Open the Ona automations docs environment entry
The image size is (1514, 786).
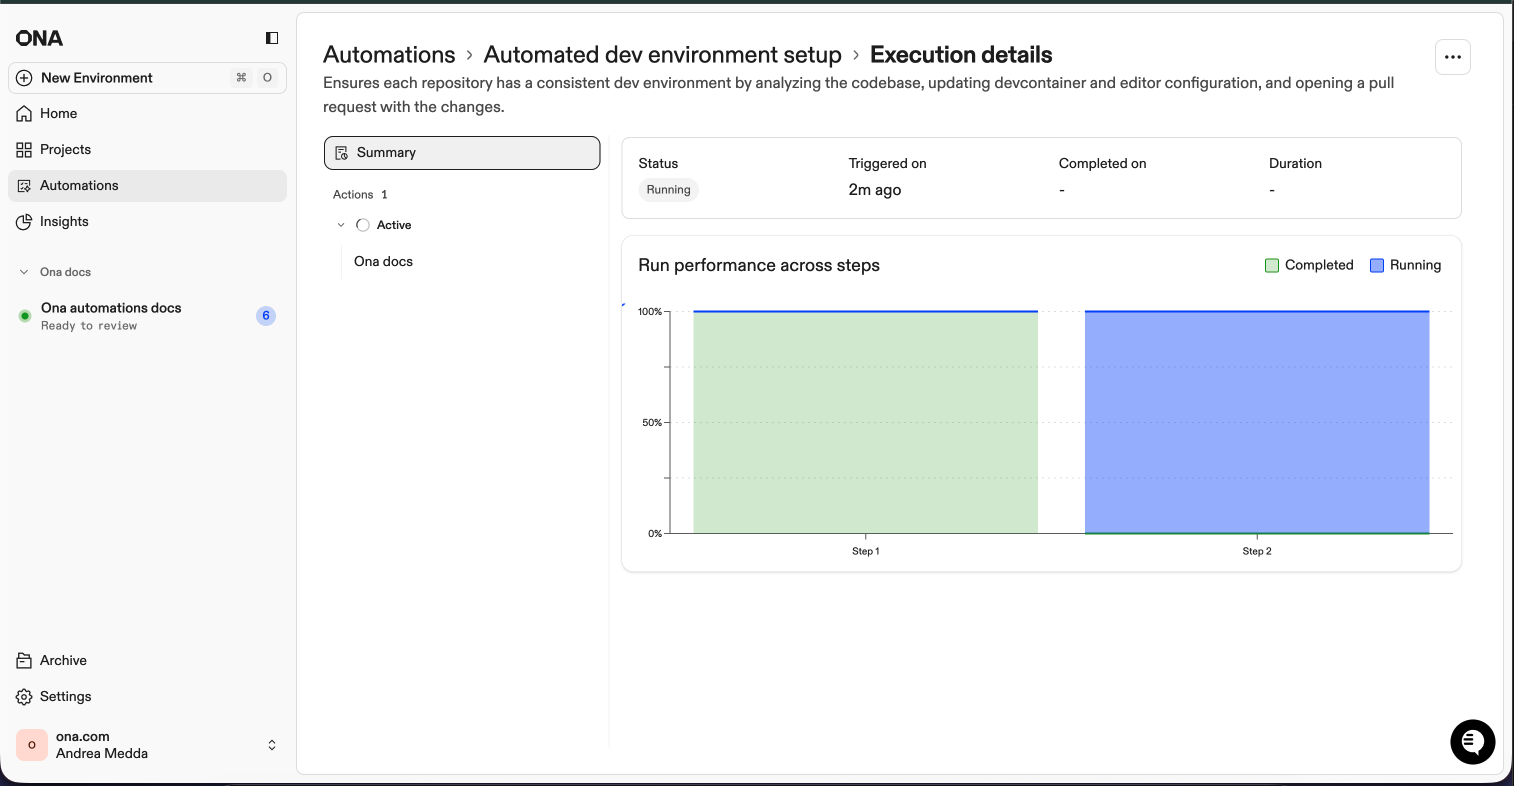(111, 315)
